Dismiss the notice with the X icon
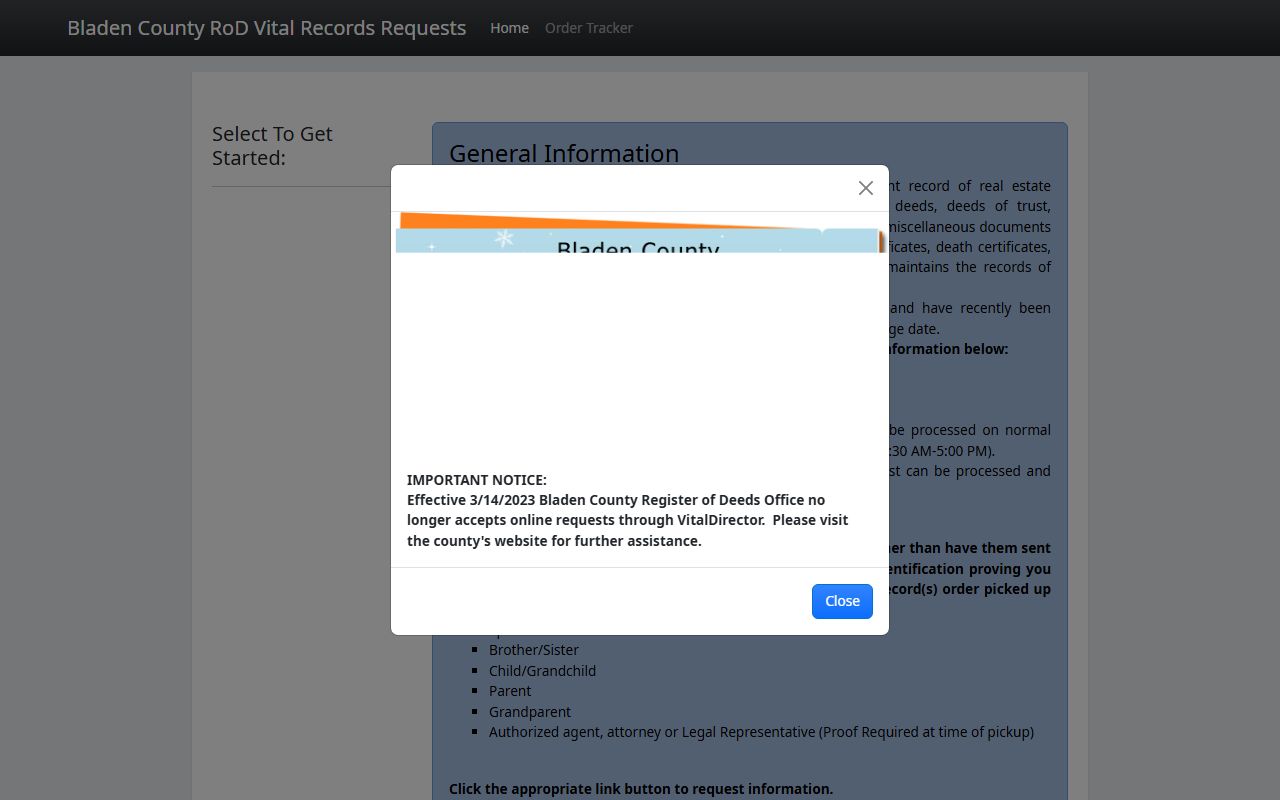The height and width of the screenshot is (800, 1280). tap(865, 188)
